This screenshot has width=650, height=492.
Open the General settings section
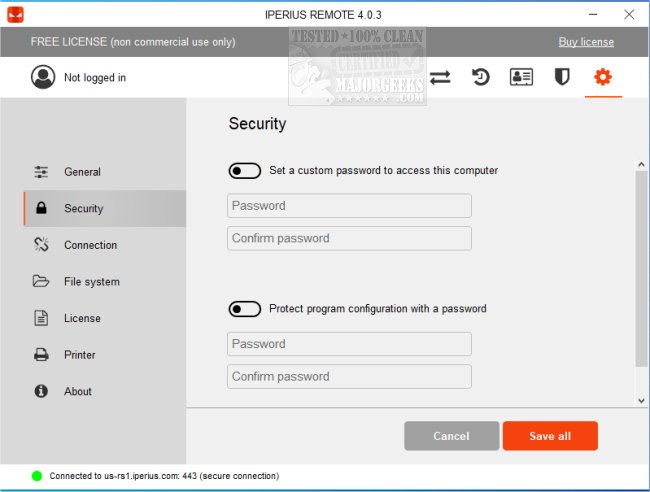click(x=82, y=172)
